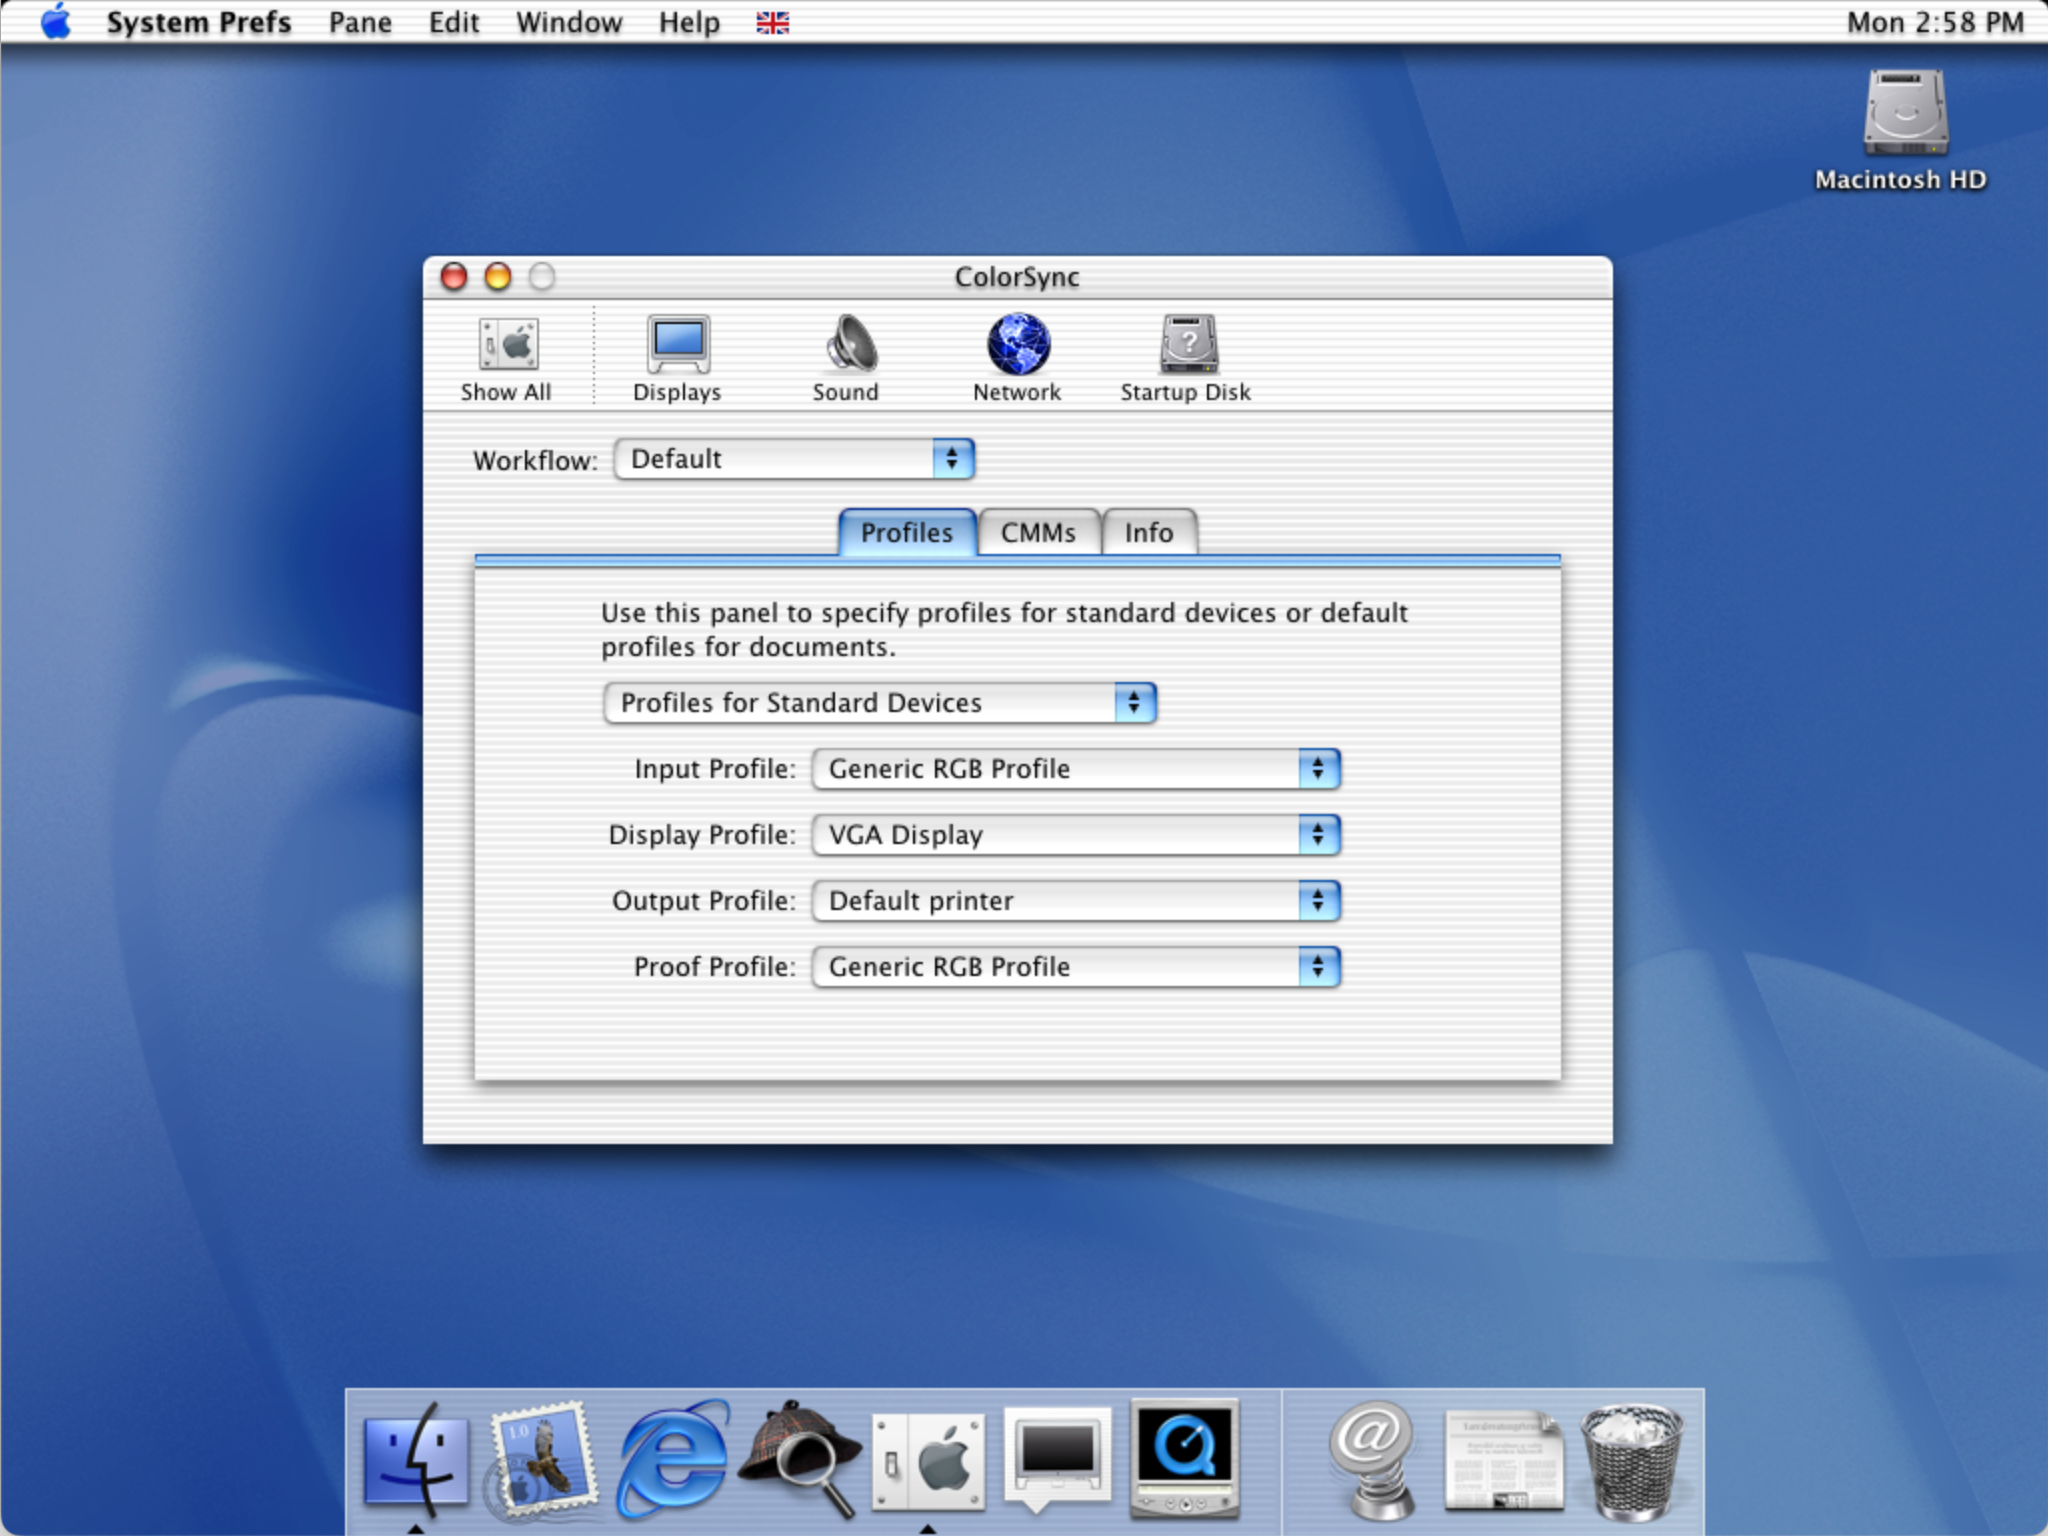
Task: Open the Macintosh HD desktop icon
Action: pyautogui.click(x=1902, y=131)
